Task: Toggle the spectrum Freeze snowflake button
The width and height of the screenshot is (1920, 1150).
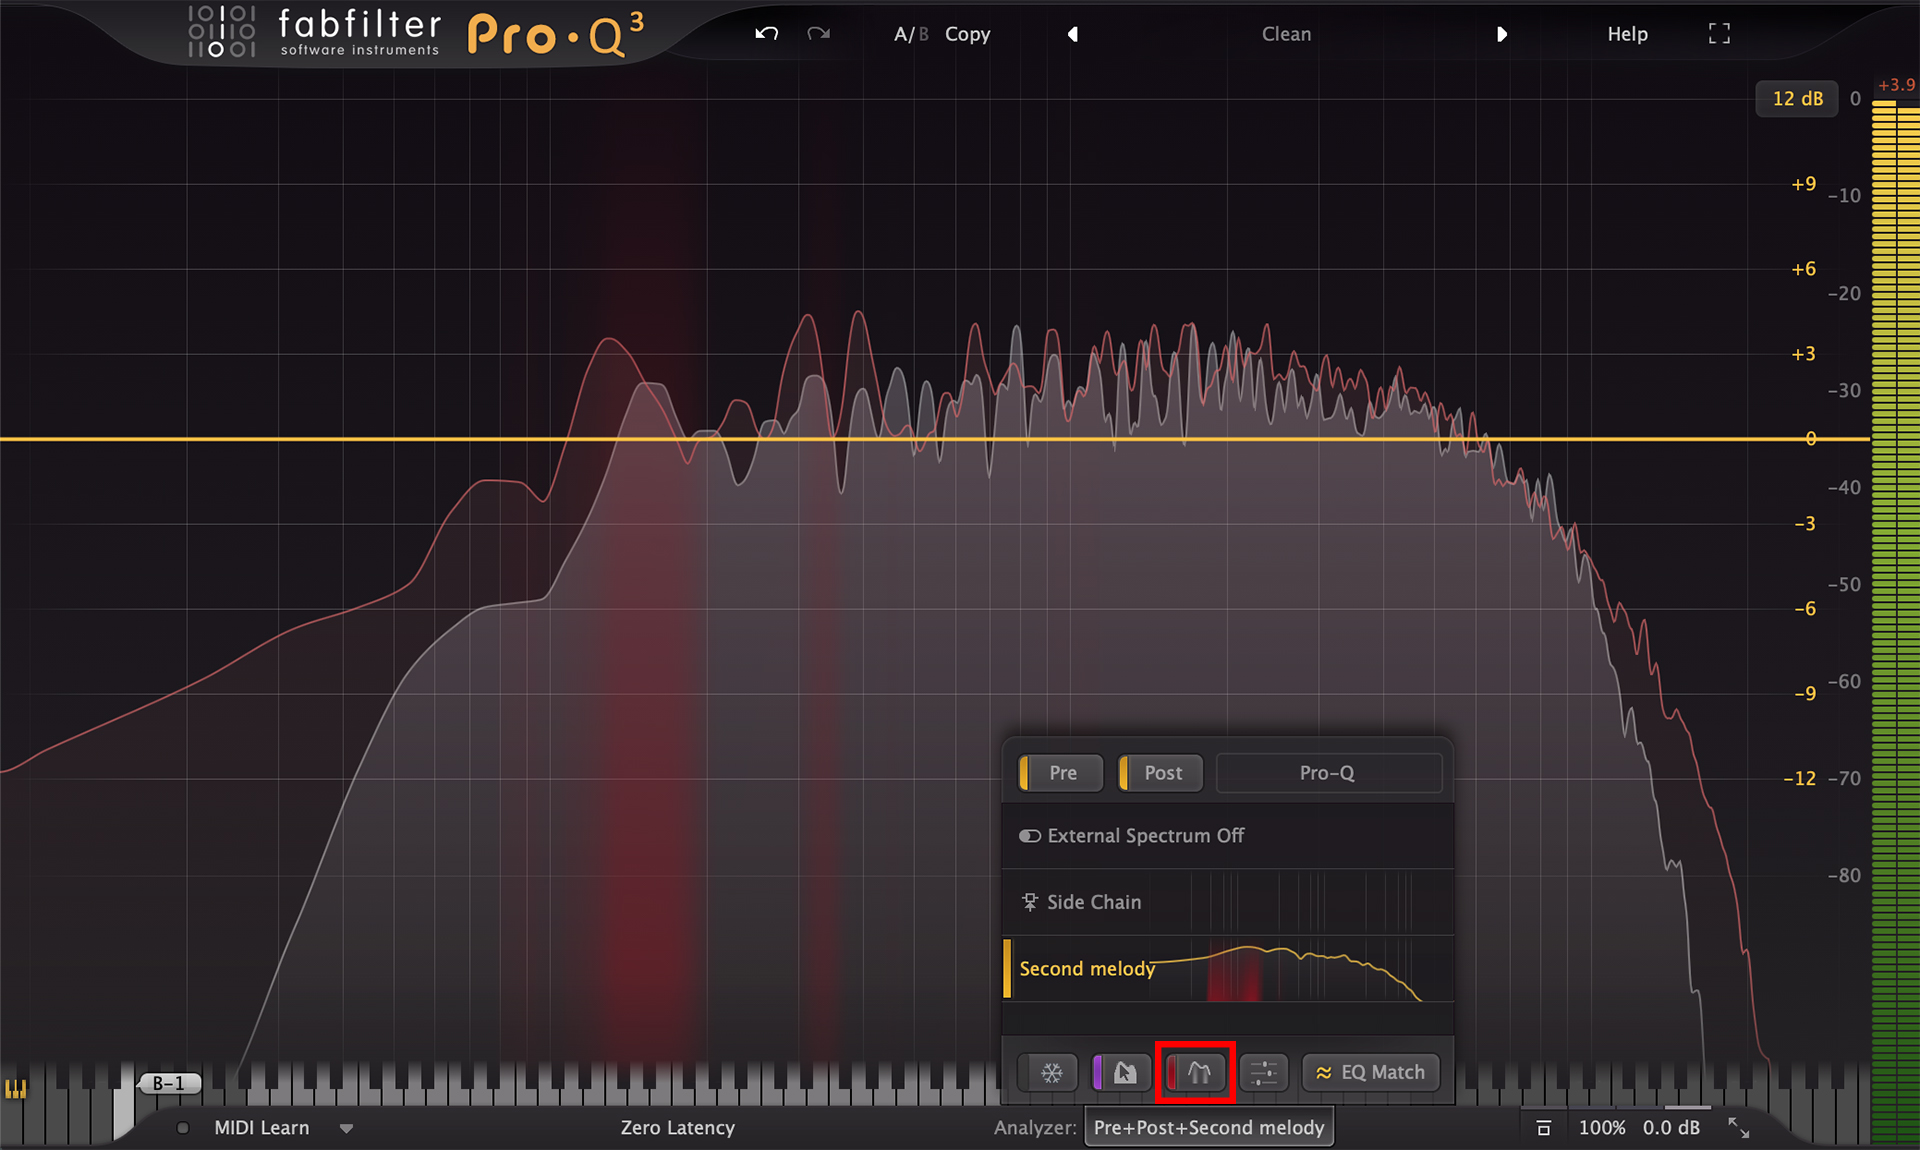Action: click(x=1048, y=1073)
